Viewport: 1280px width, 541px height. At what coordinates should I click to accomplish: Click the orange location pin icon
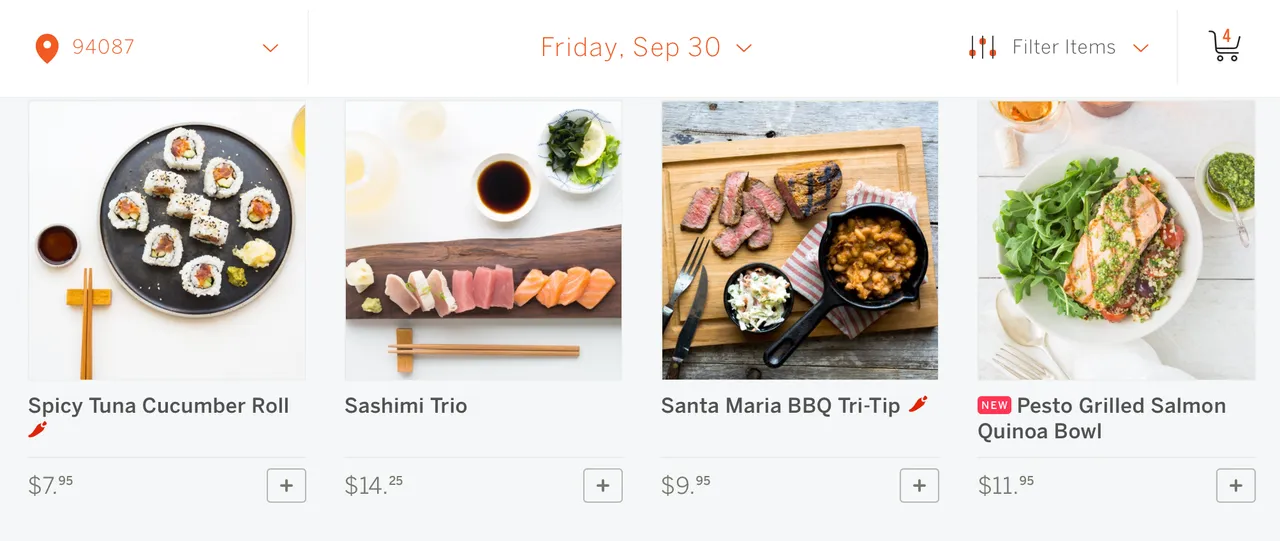pos(47,48)
